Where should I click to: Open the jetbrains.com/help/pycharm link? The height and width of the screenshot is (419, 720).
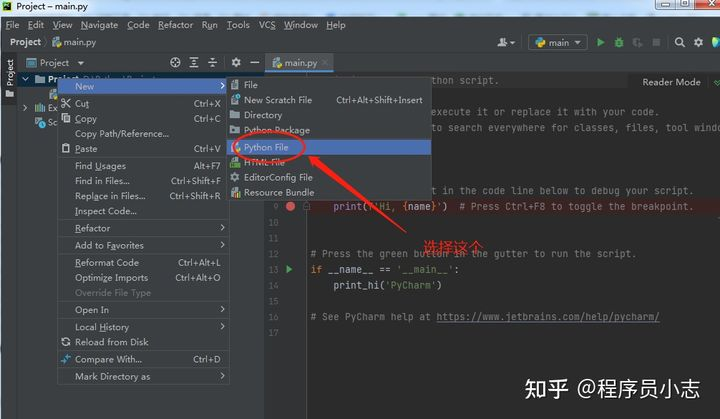click(548, 317)
